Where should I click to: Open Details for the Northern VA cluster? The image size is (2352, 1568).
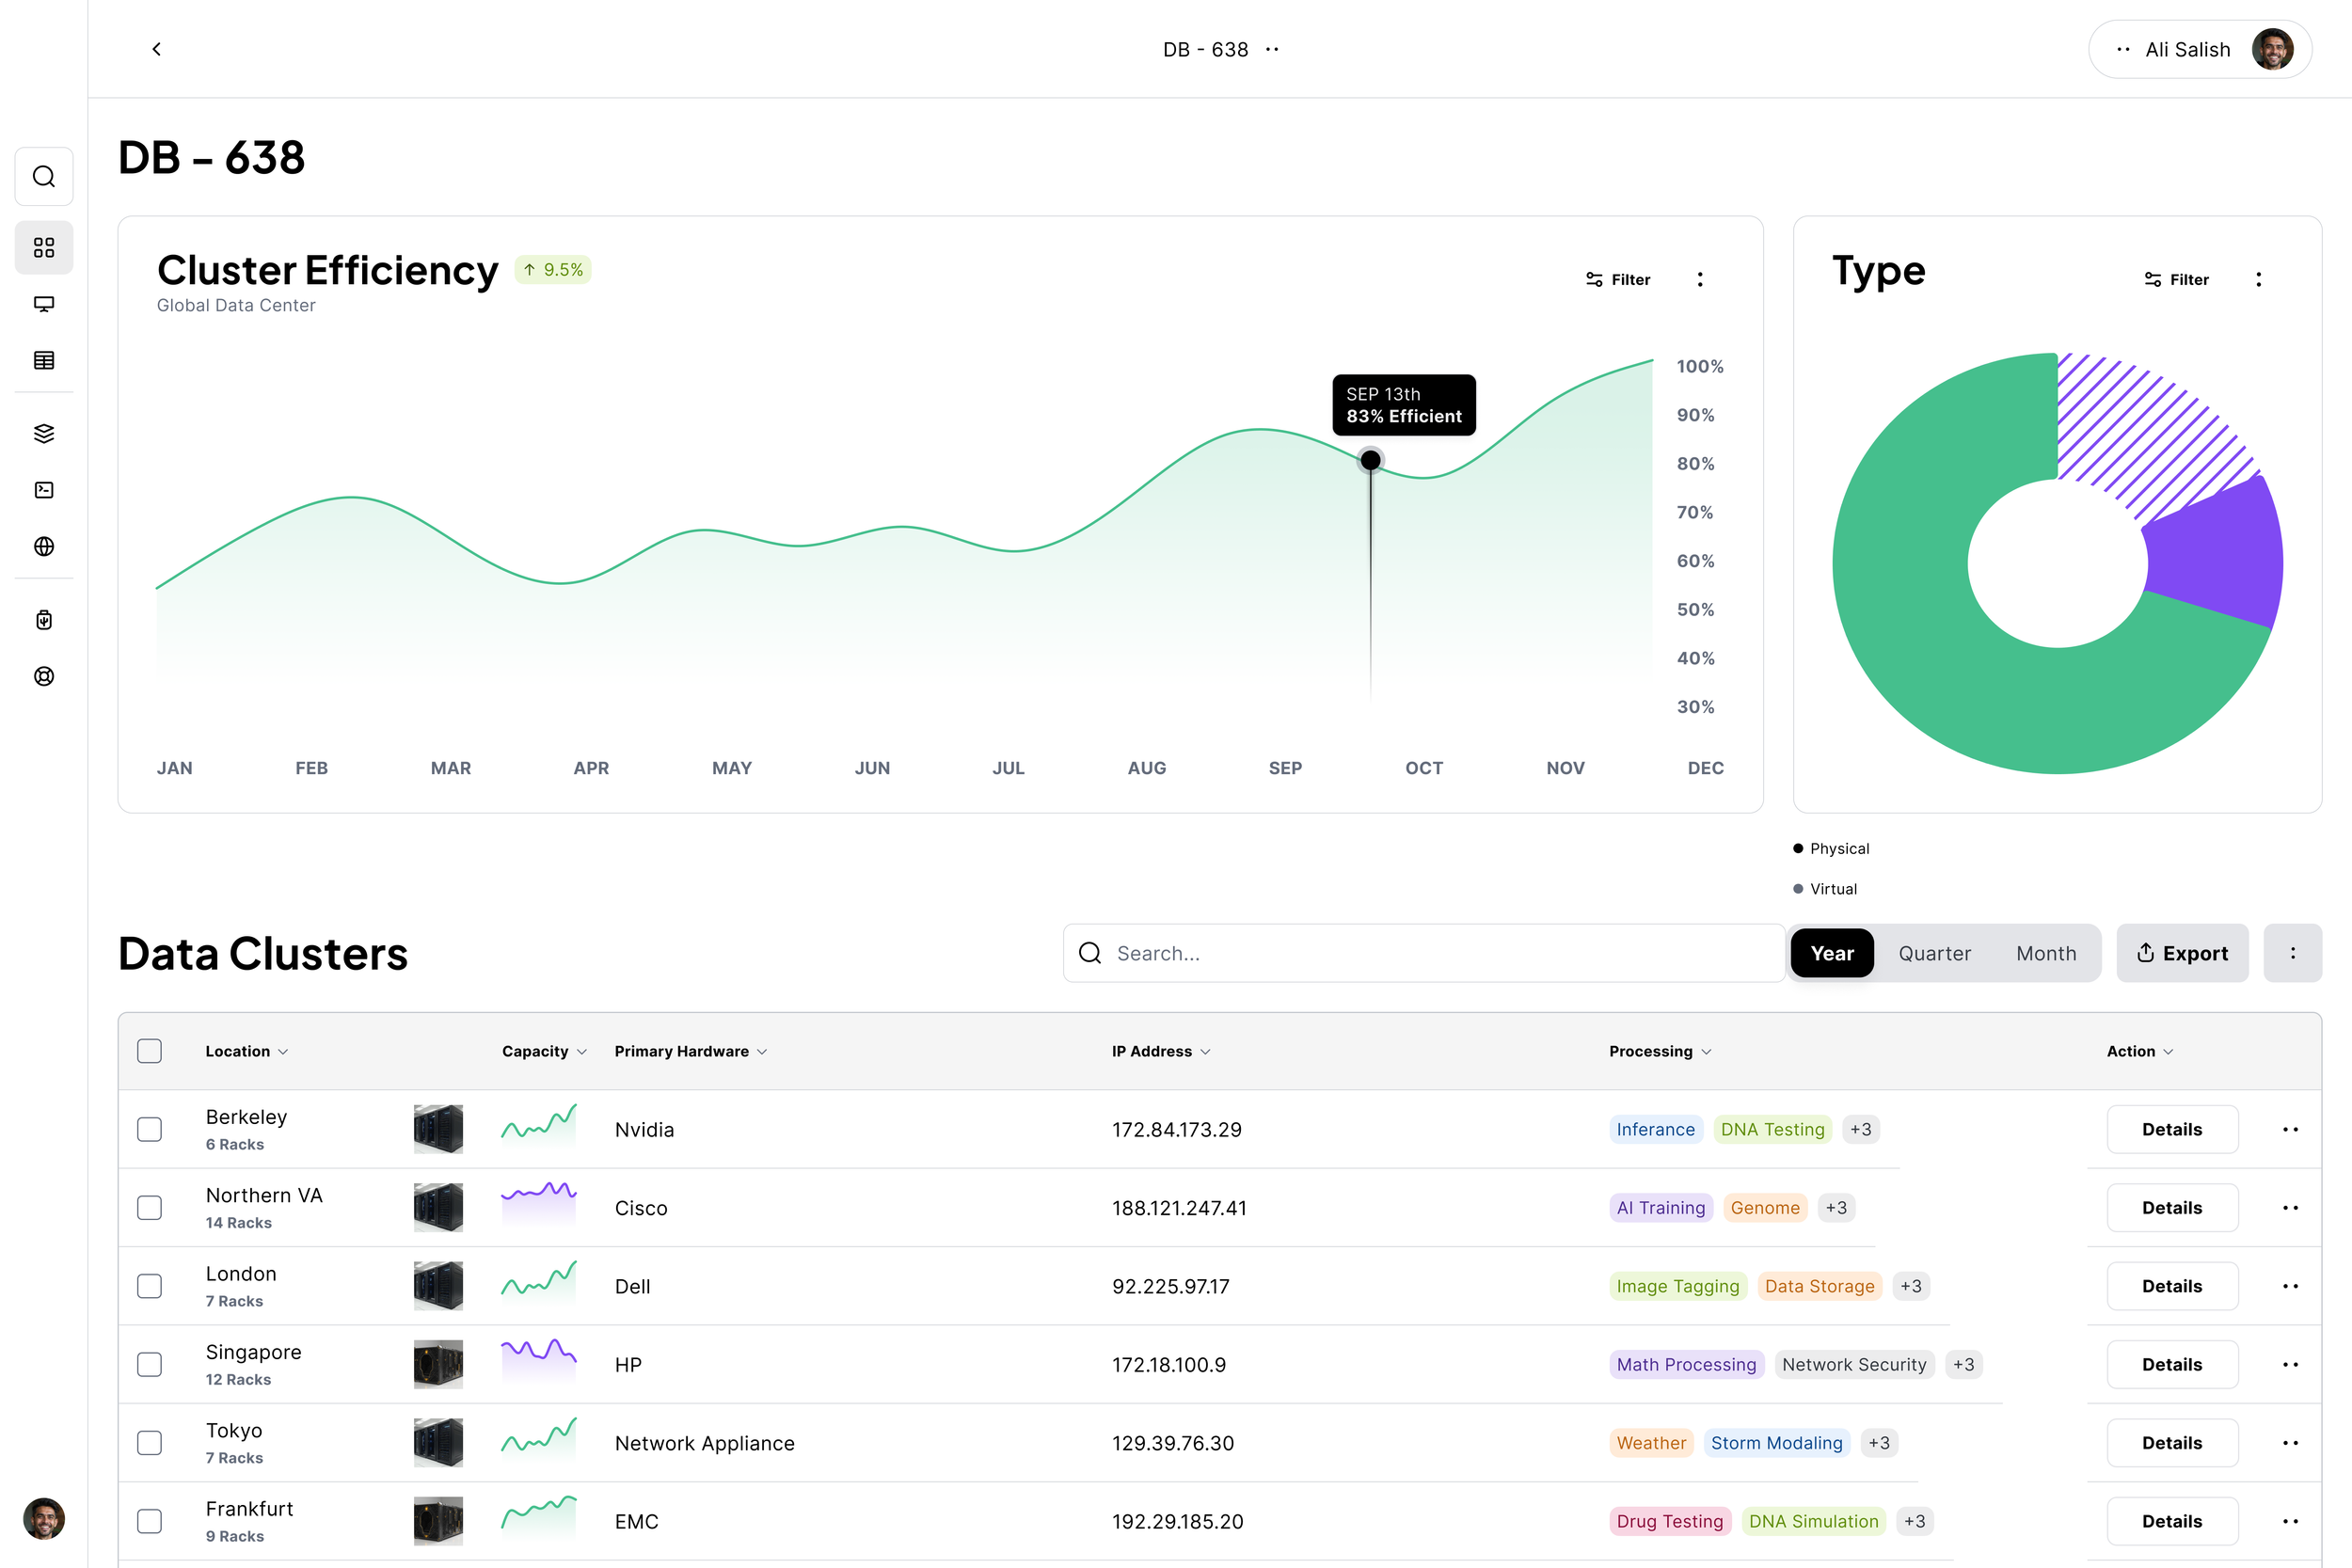[2171, 1208]
